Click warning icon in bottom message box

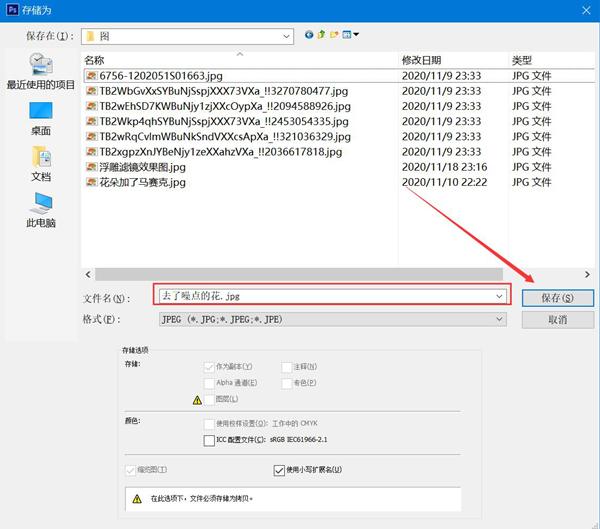click(137, 499)
